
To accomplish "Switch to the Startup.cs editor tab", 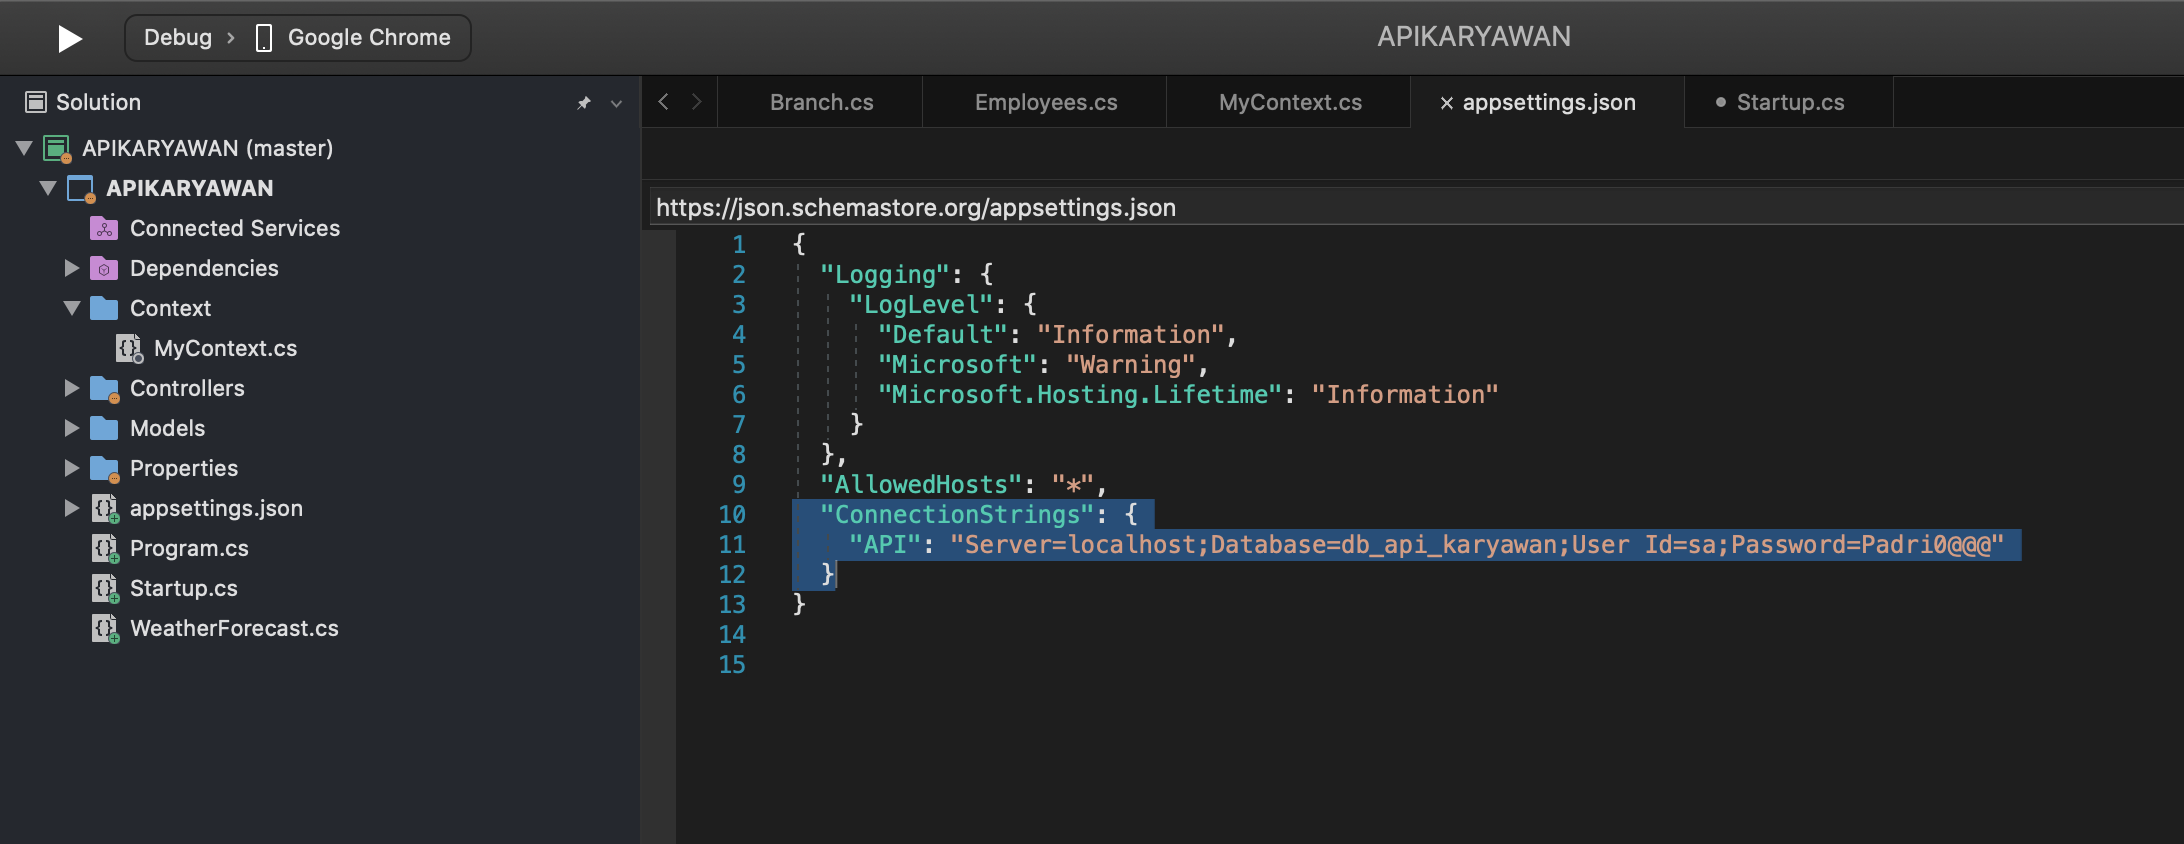I will 1790,102.
